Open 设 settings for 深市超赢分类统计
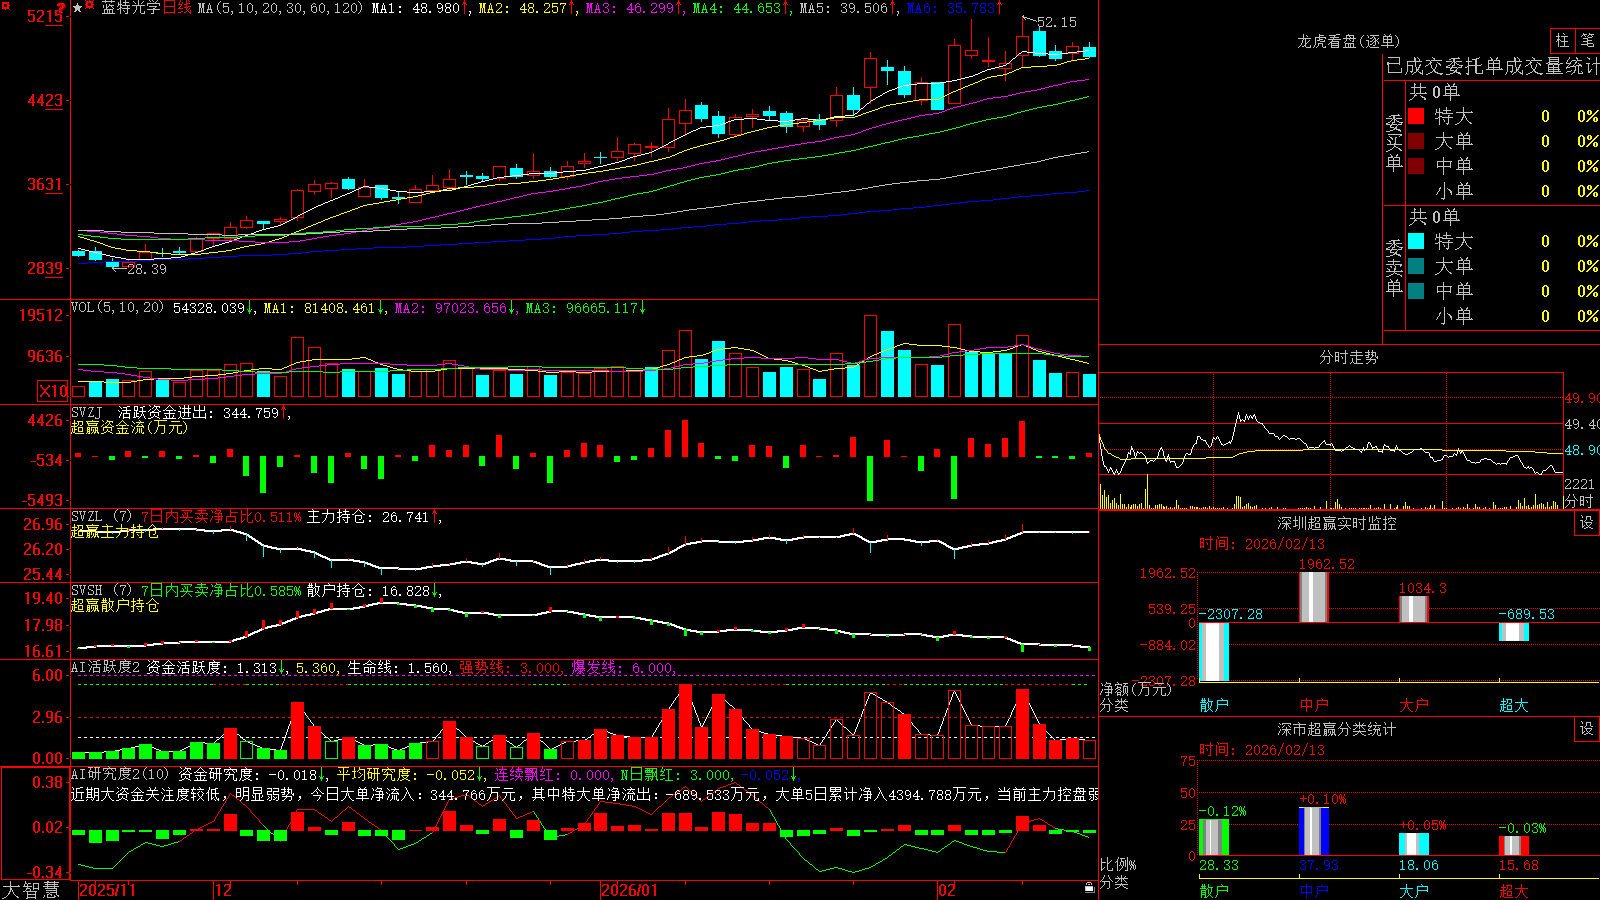This screenshot has width=1600, height=900. [x=1587, y=729]
